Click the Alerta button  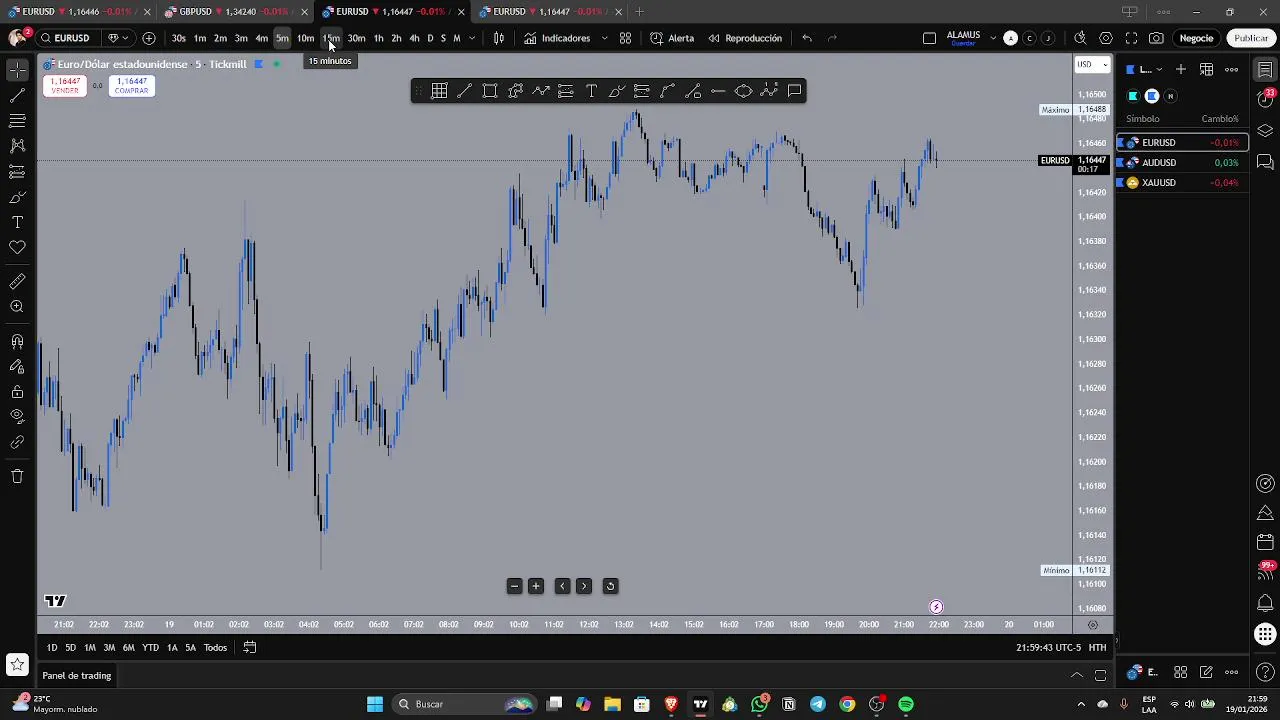pyautogui.click(x=672, y=38)
